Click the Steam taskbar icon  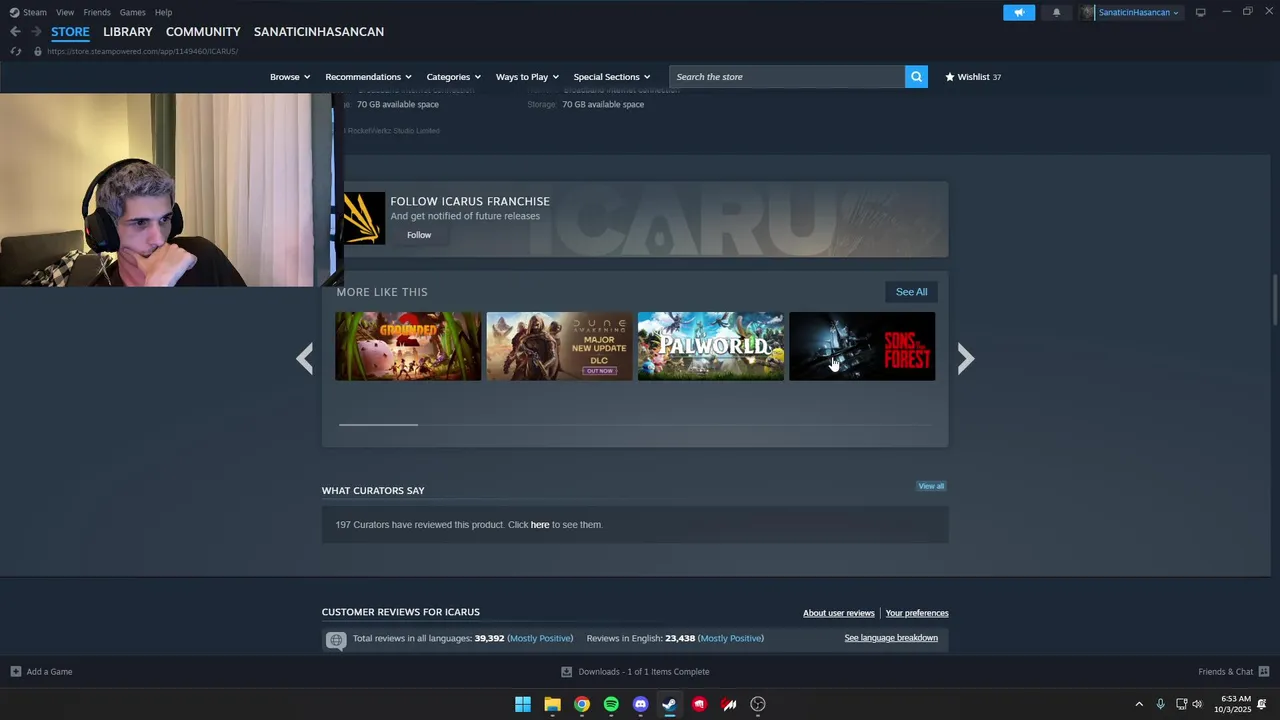[x=670, y=704]
